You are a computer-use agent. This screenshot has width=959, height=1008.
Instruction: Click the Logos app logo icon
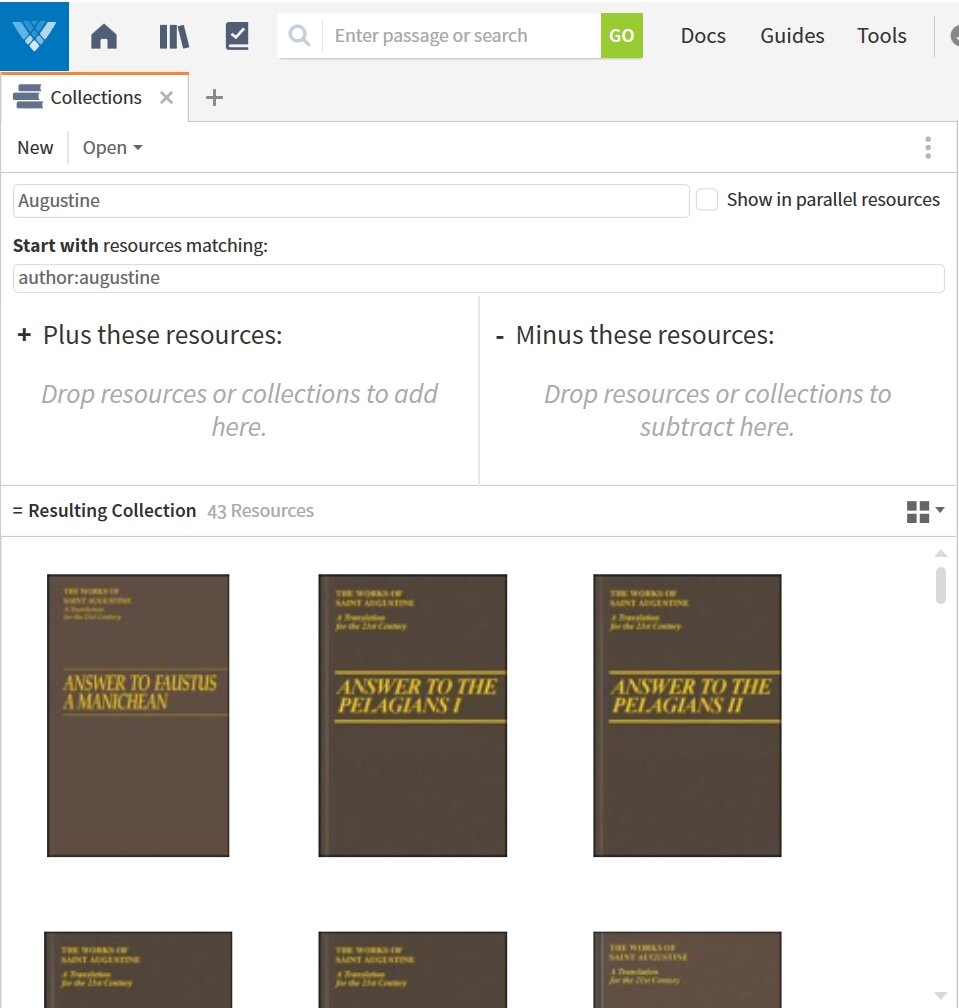[x=35, y=36]
